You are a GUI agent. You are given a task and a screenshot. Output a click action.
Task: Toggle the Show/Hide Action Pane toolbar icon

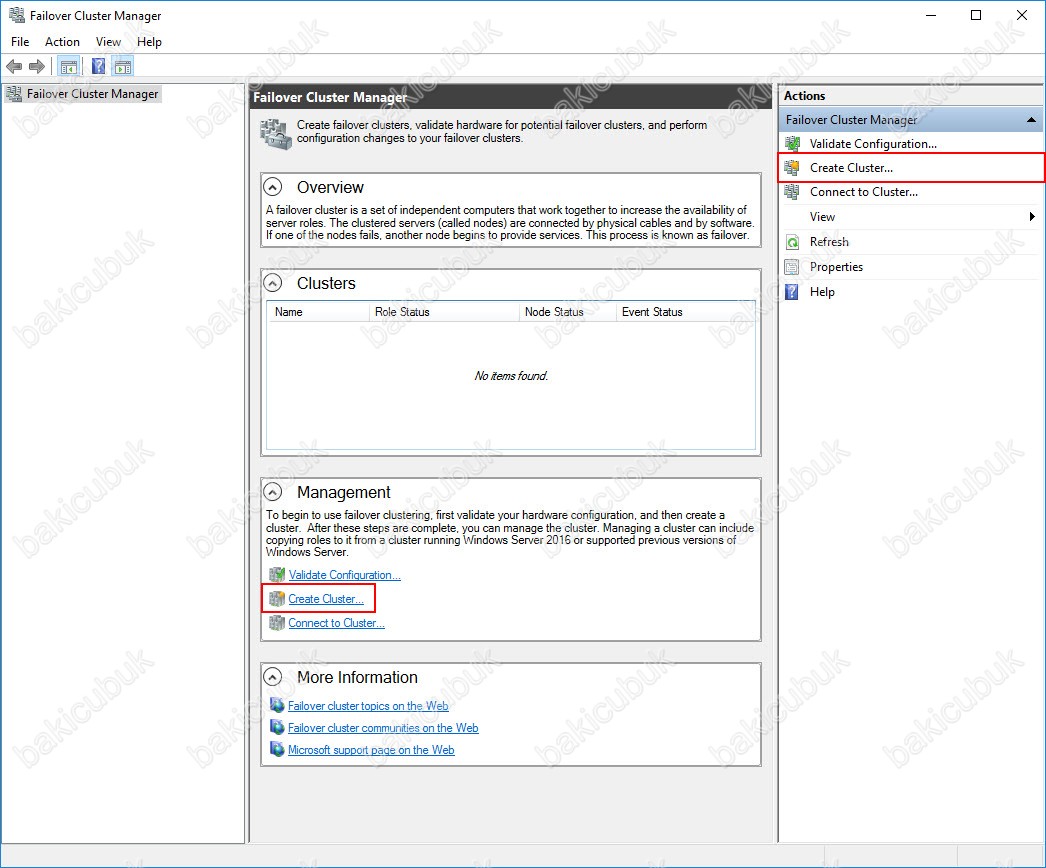[123, 66]
